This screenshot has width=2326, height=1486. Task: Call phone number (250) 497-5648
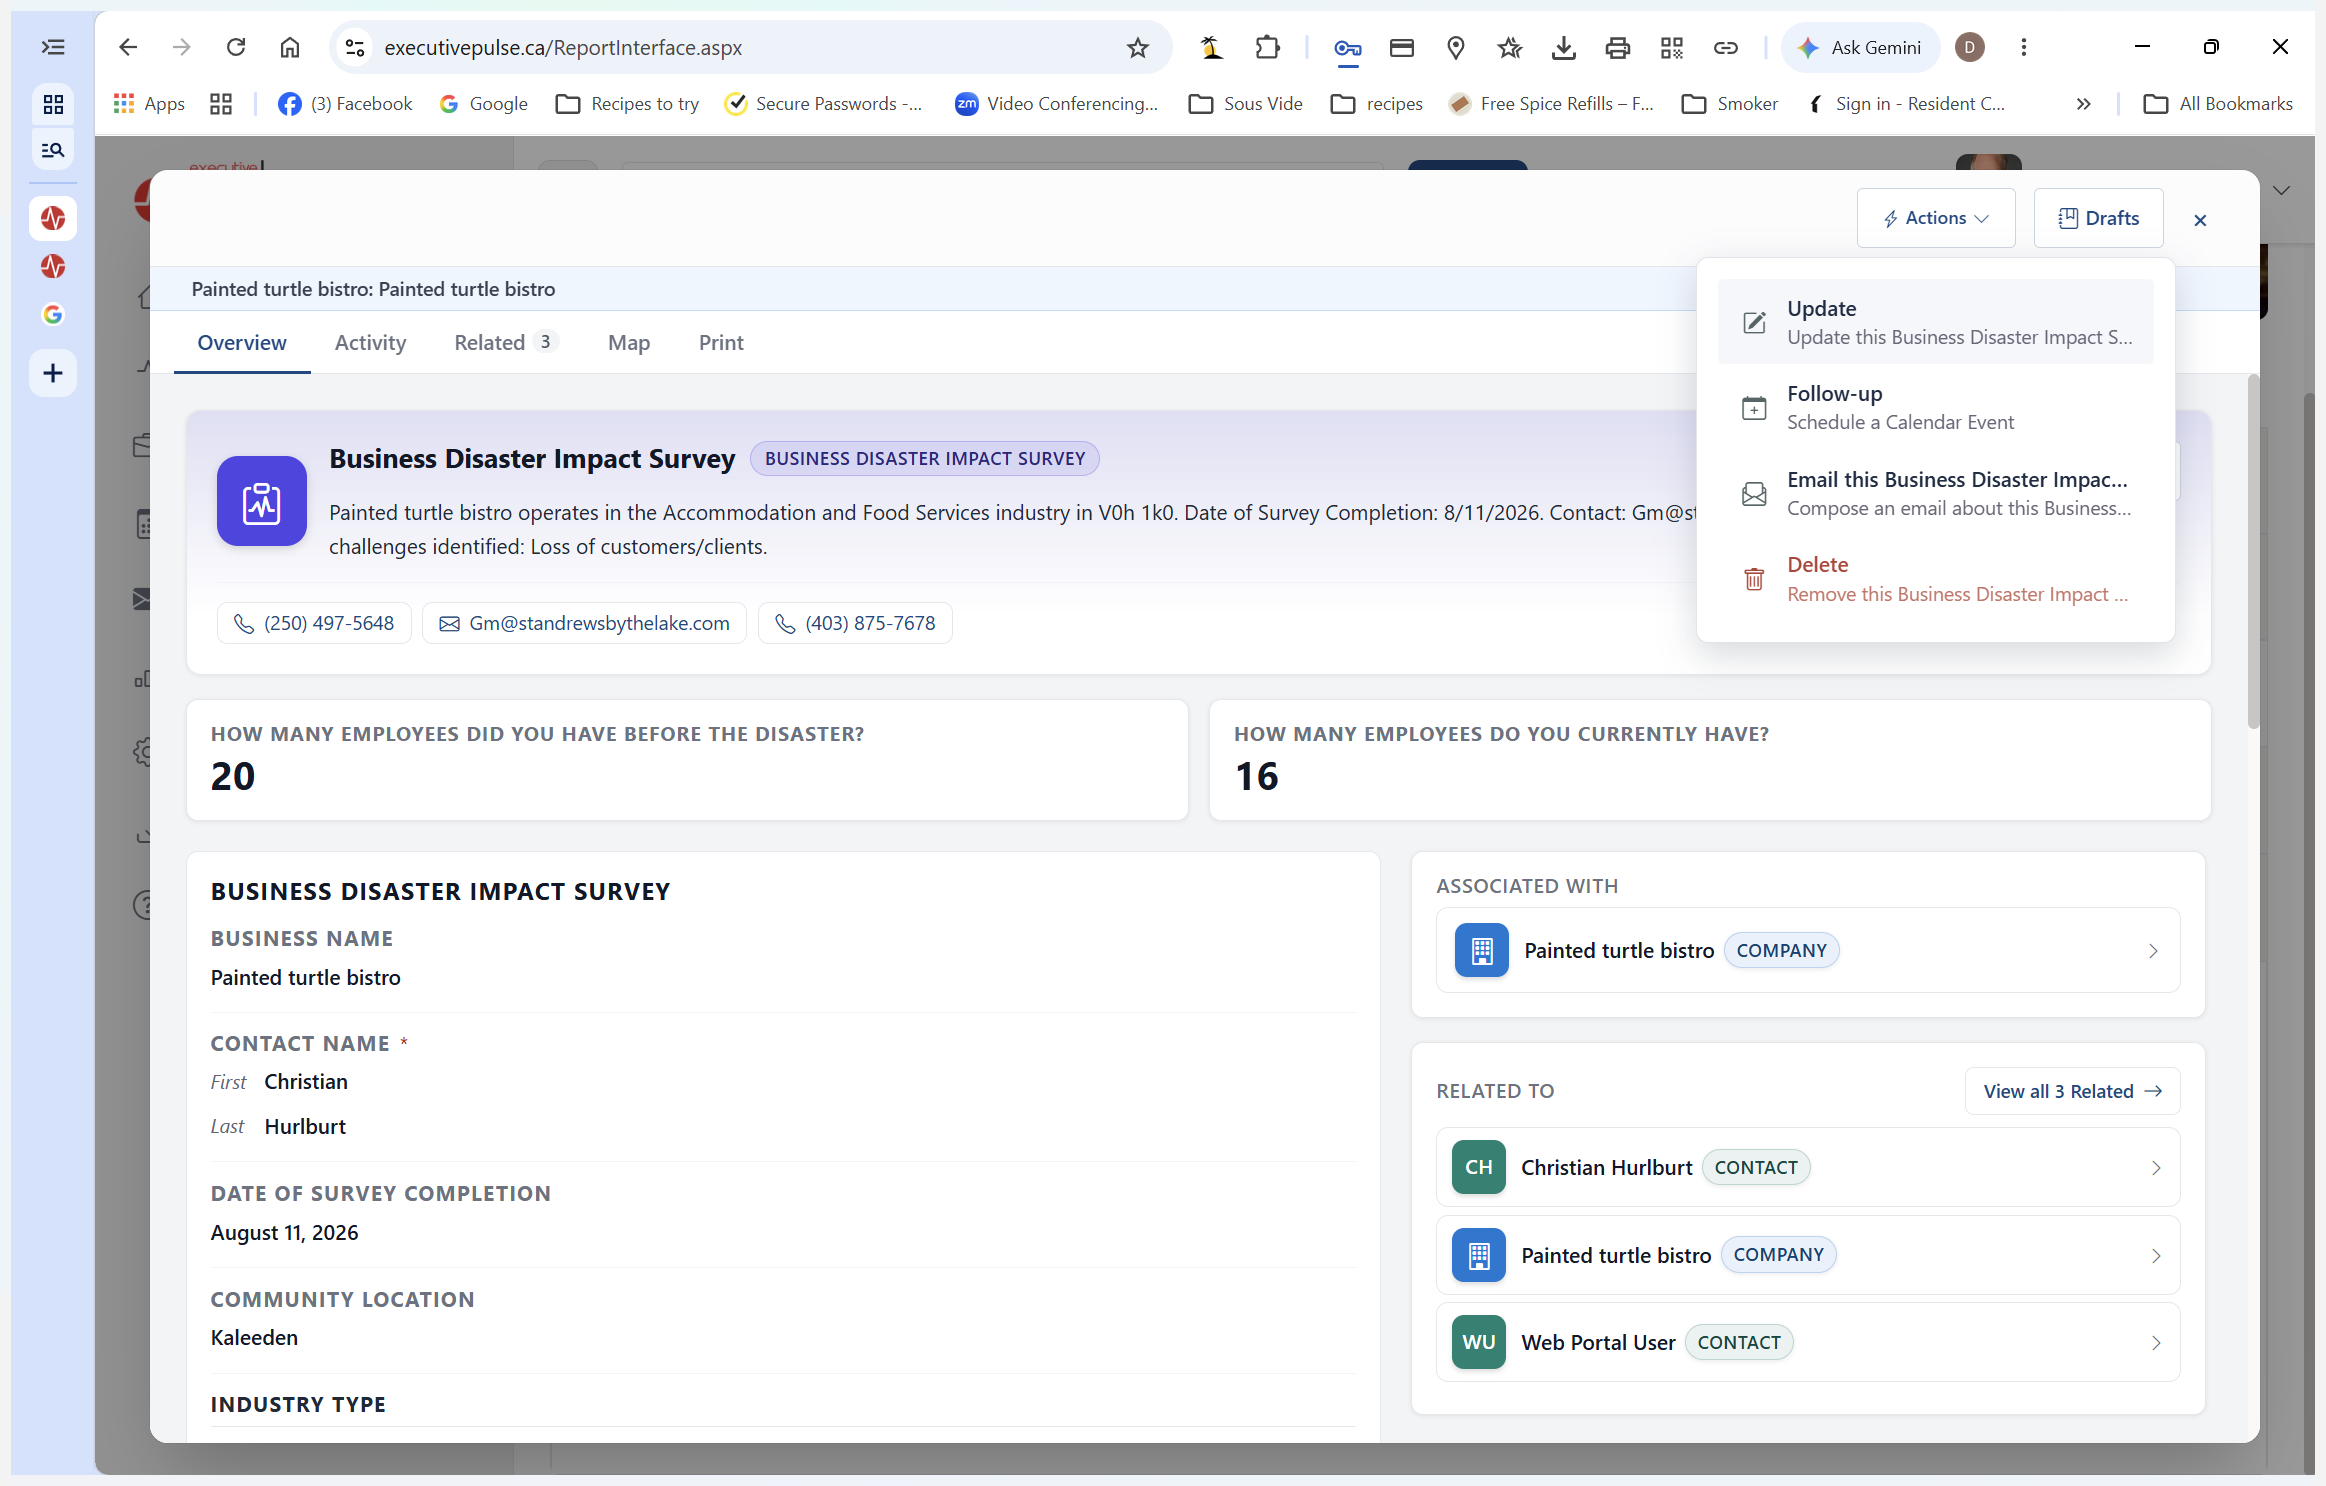tap(314, 623)
